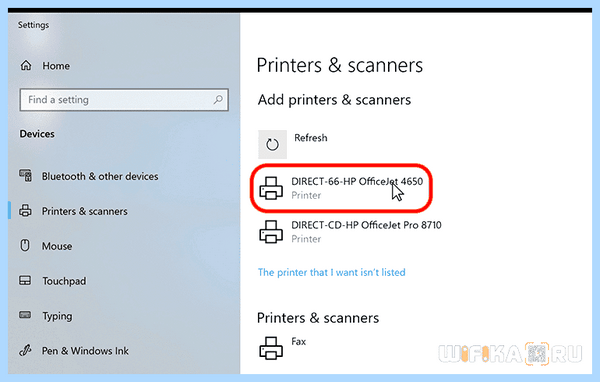Select the Fax device entry
The image size is (600, 382).
(283, 348)
